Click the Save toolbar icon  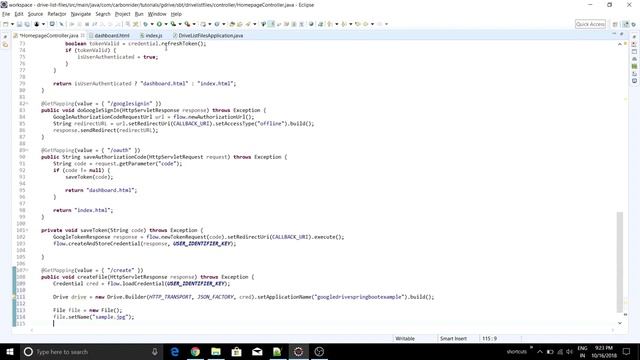(19, 24)
